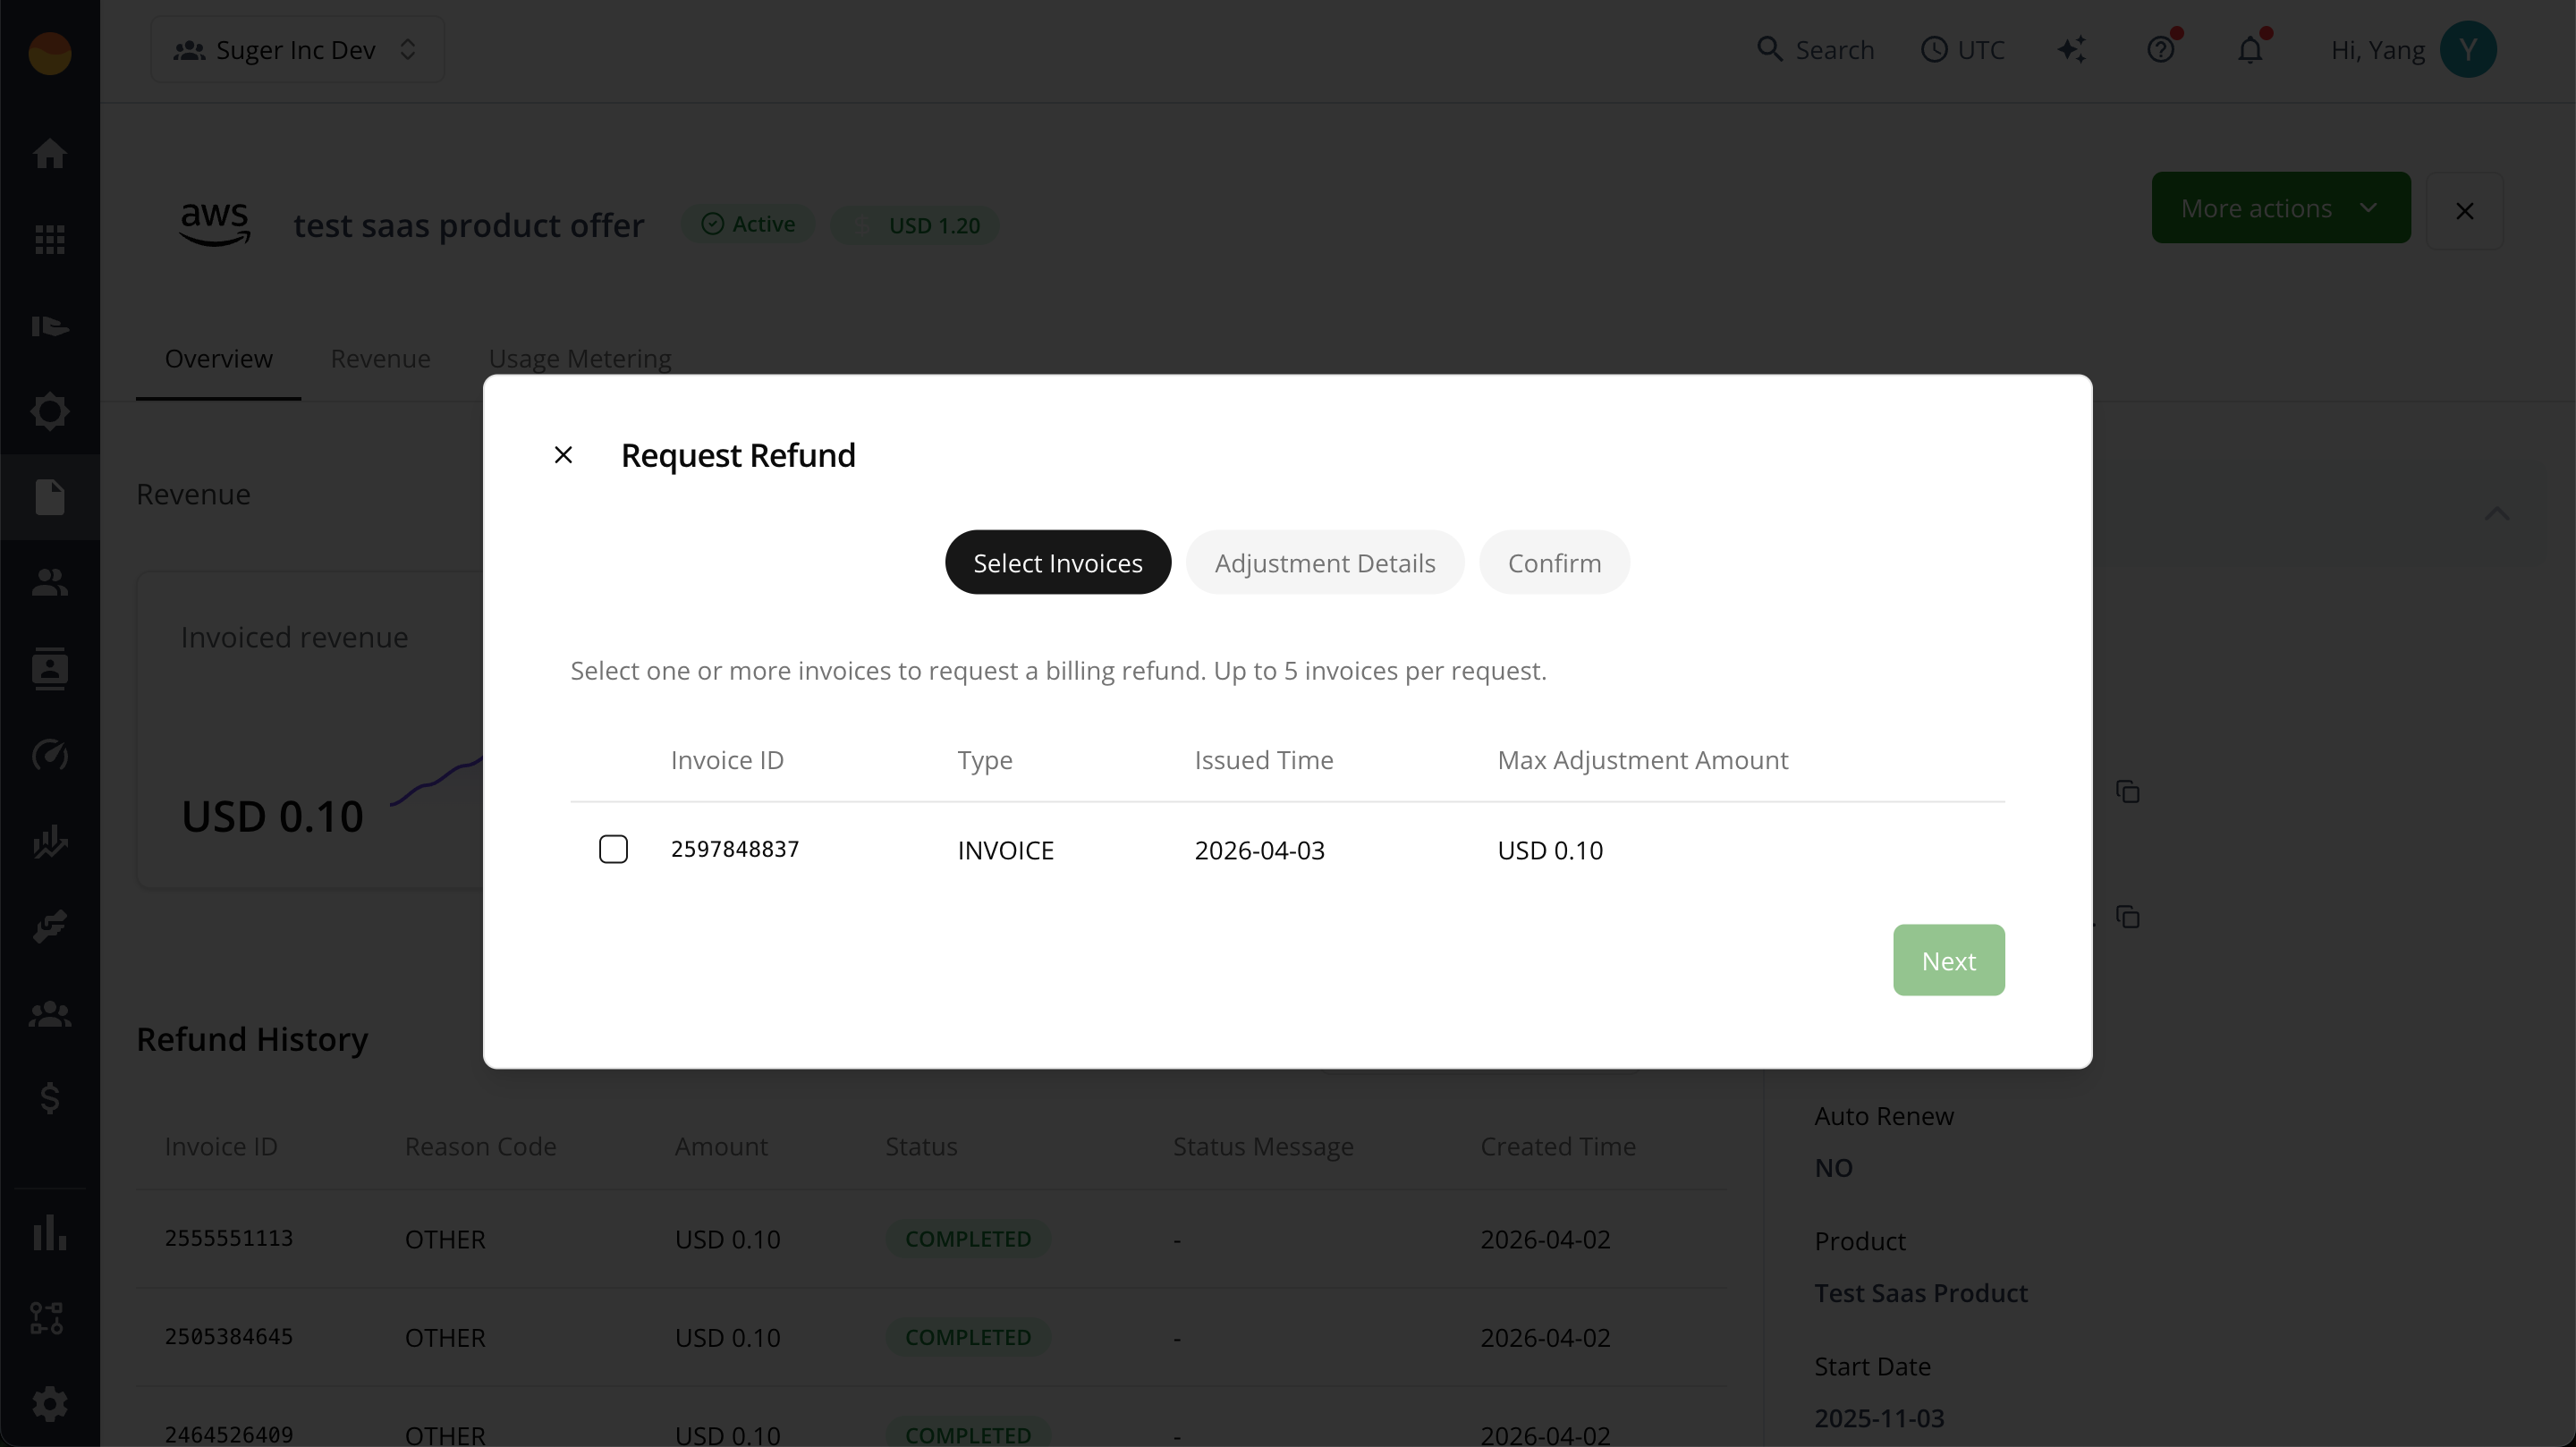The image size is (2576, 1447).
Task: Click the dollar sign billing icon
Action: (49, 1099)
